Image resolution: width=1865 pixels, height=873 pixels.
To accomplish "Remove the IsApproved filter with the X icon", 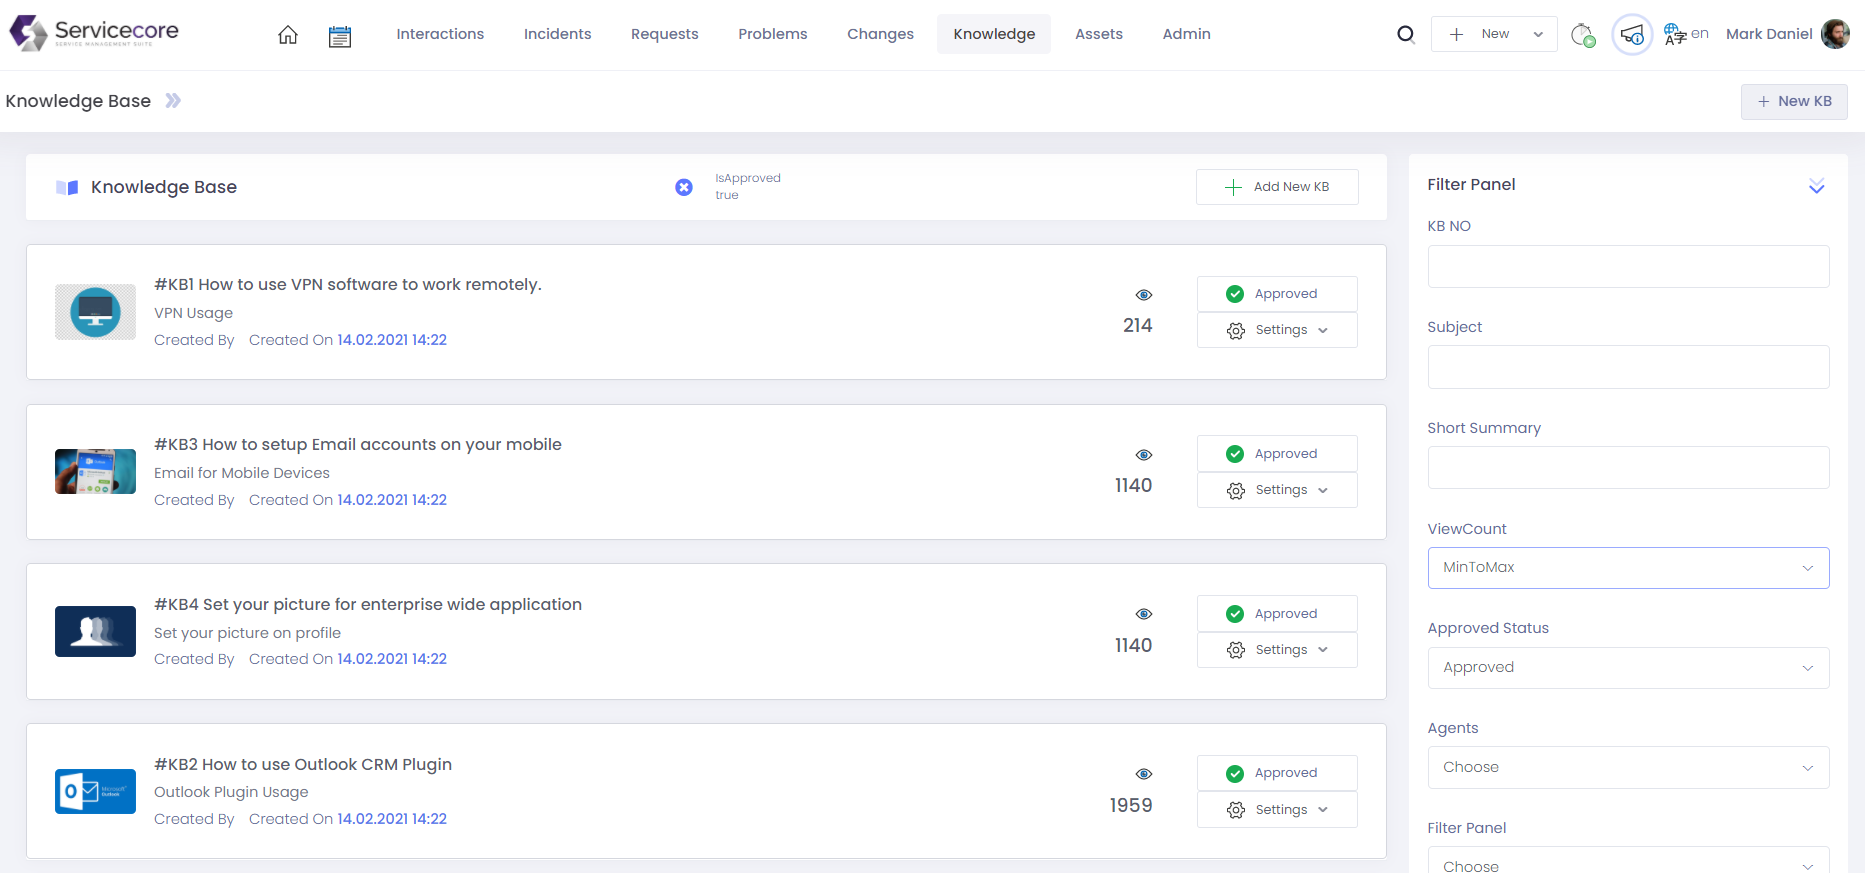I will [684, 187].
